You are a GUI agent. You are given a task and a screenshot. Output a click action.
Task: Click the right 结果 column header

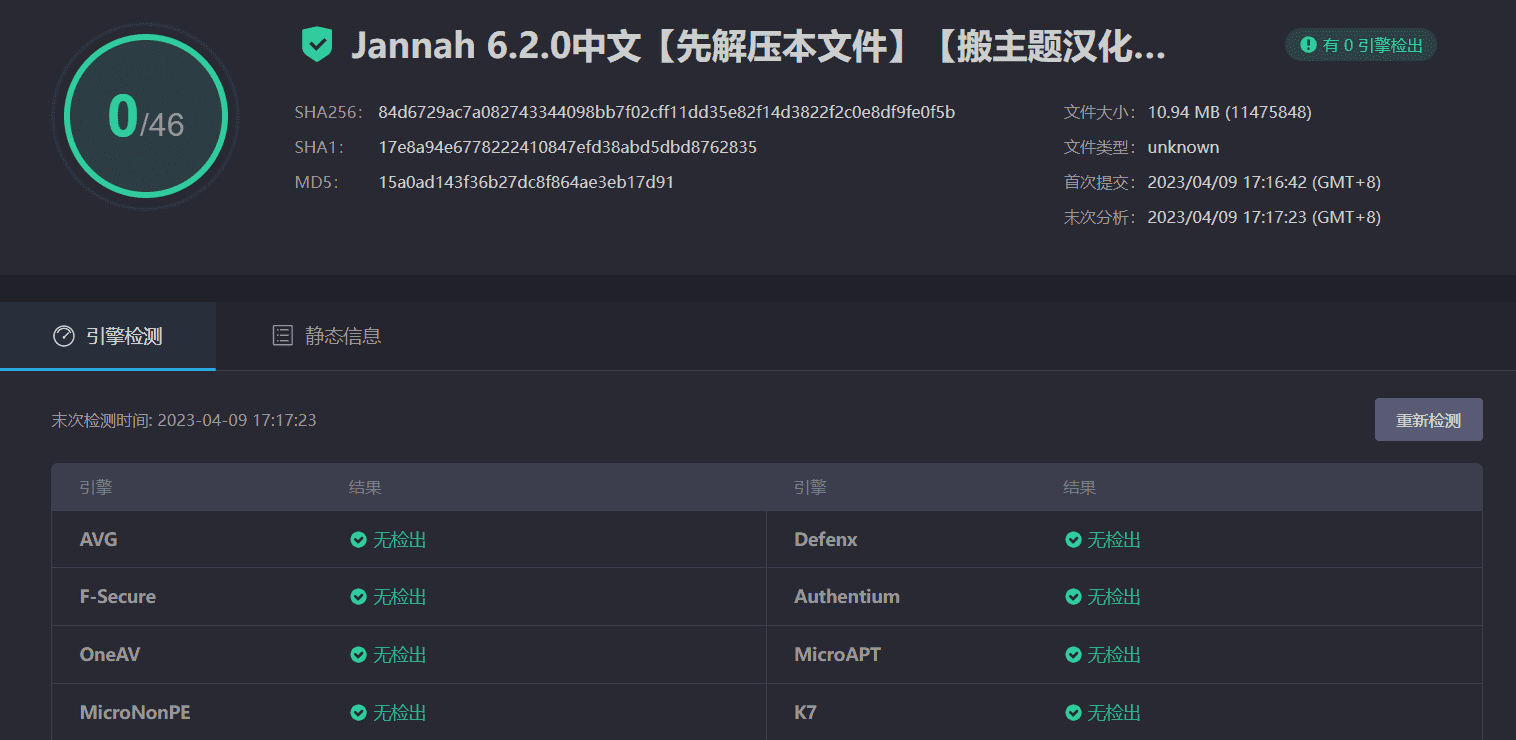click(1080, 488)
